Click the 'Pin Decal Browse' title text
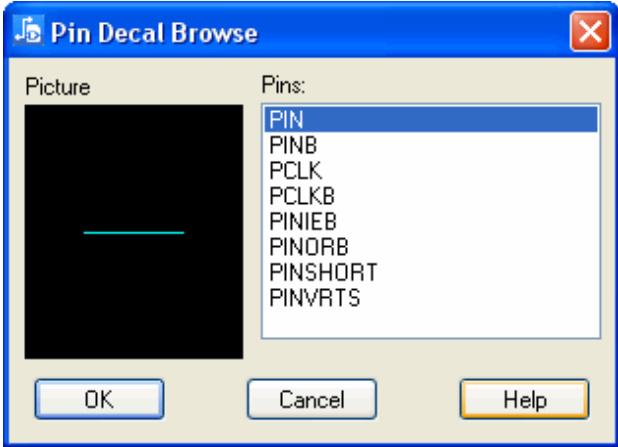This screenshot has height=447, width=618. tap(152, 33)
